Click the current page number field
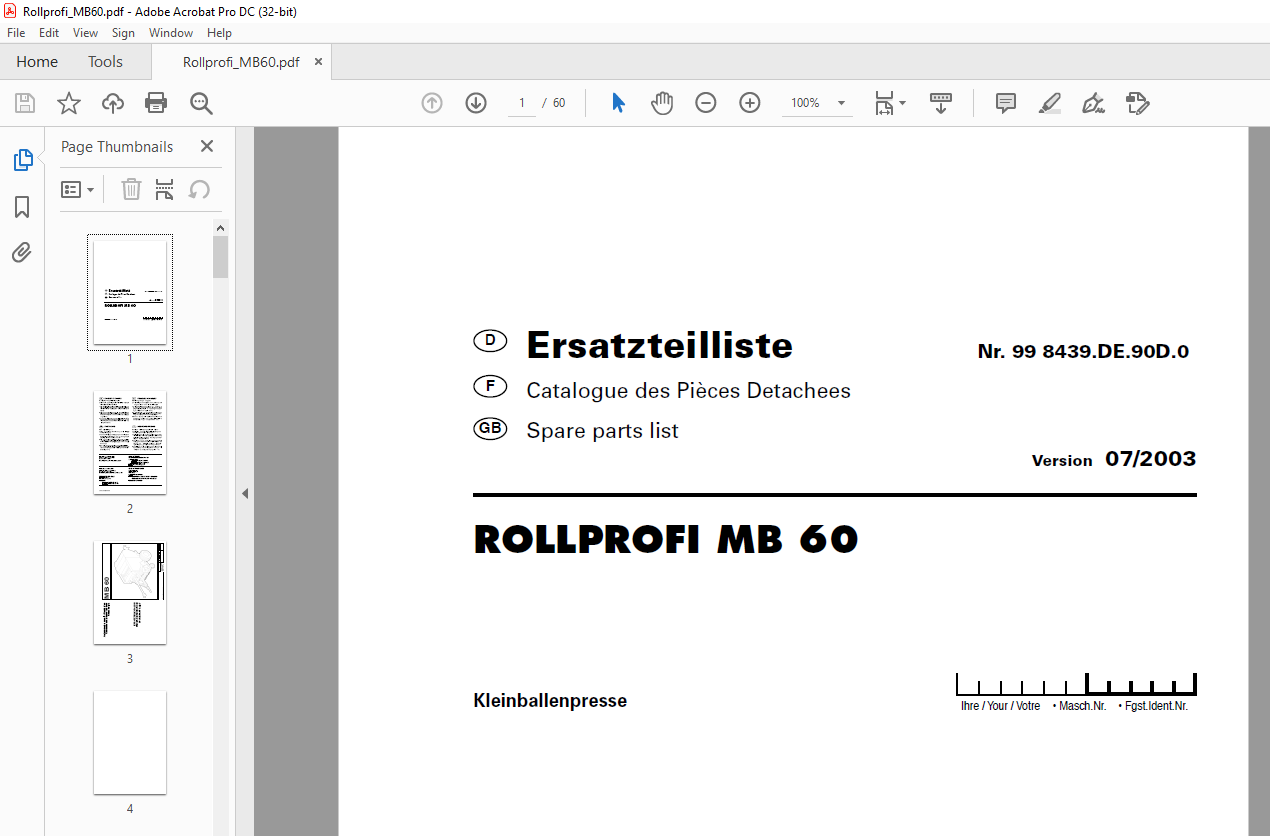Screen dimensions: 1270x836 [x=522, y=103]
